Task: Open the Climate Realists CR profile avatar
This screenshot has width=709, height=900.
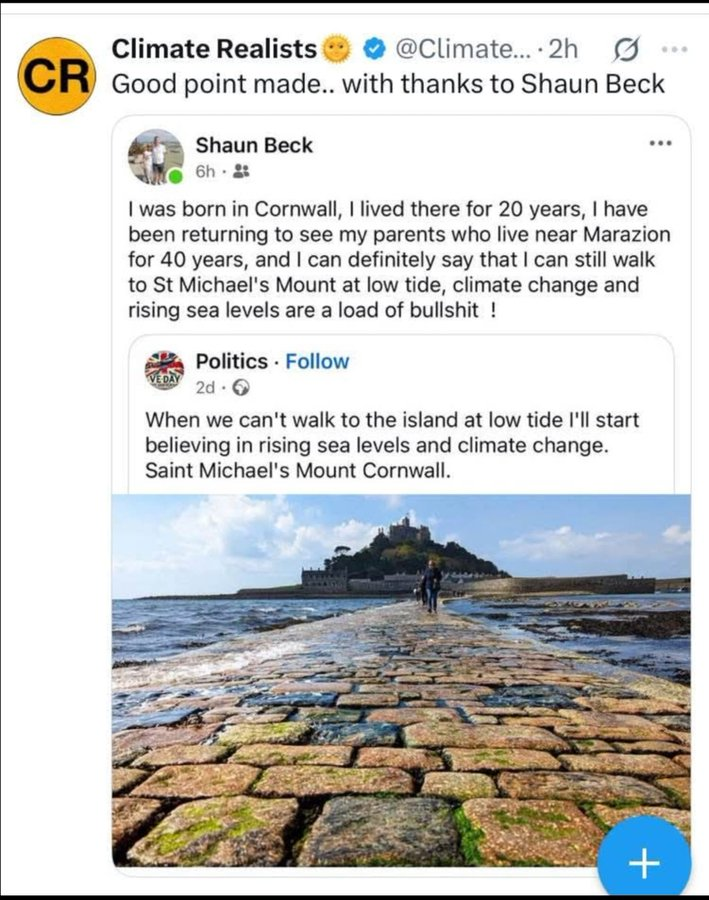Action: click(x=56, y=76)
